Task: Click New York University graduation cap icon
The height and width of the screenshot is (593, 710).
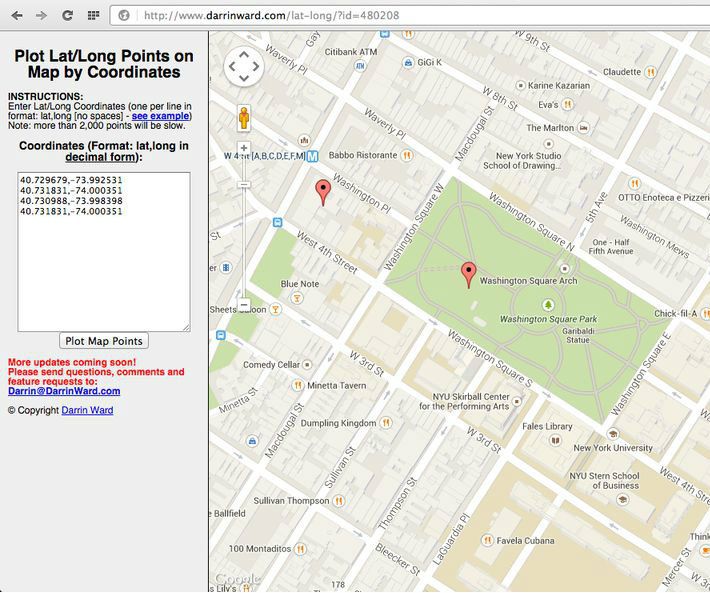Action: pos(613,434)
